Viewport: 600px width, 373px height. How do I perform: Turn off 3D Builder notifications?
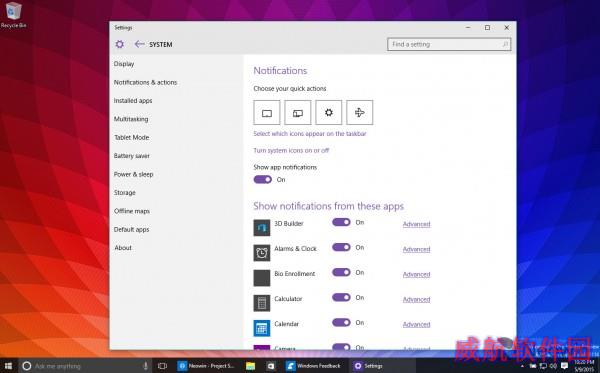(x=341, y=222)
